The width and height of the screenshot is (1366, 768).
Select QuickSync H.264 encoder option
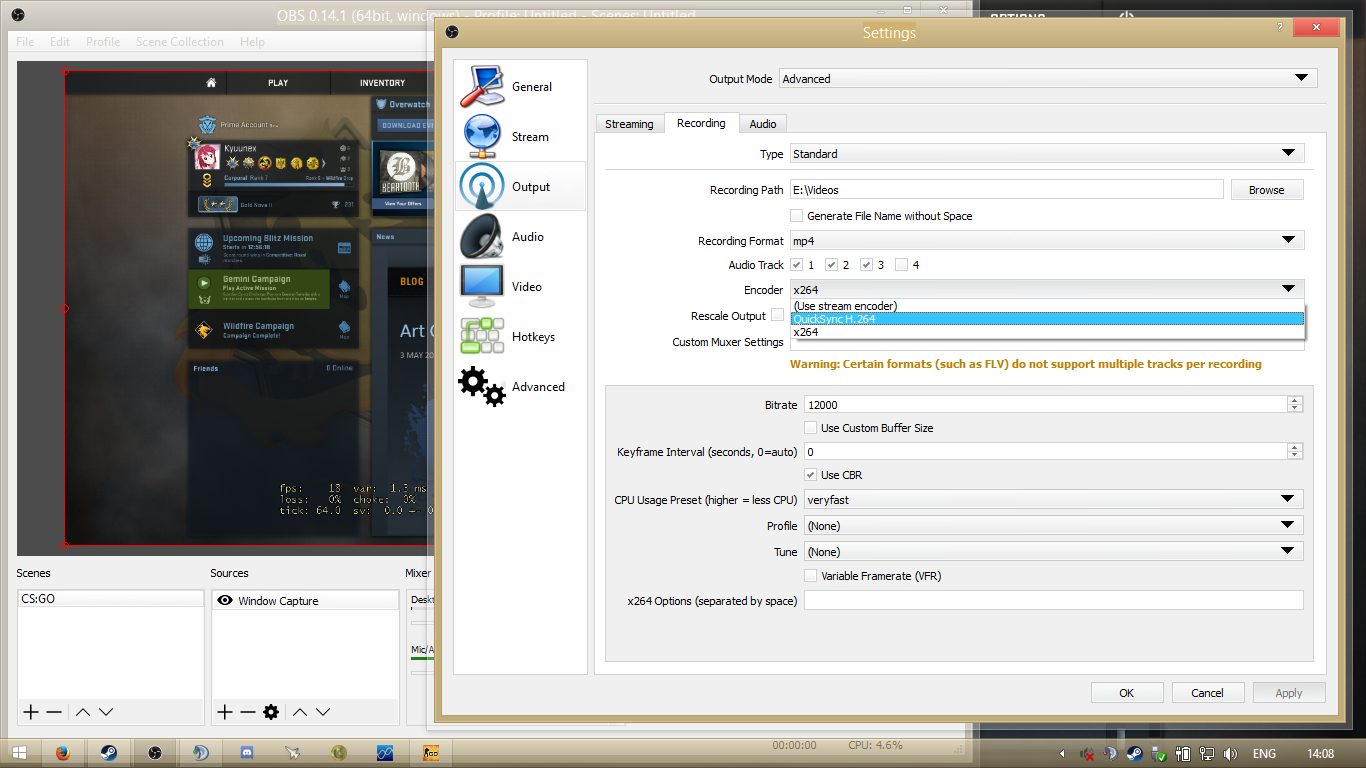tap(1047, 319)
